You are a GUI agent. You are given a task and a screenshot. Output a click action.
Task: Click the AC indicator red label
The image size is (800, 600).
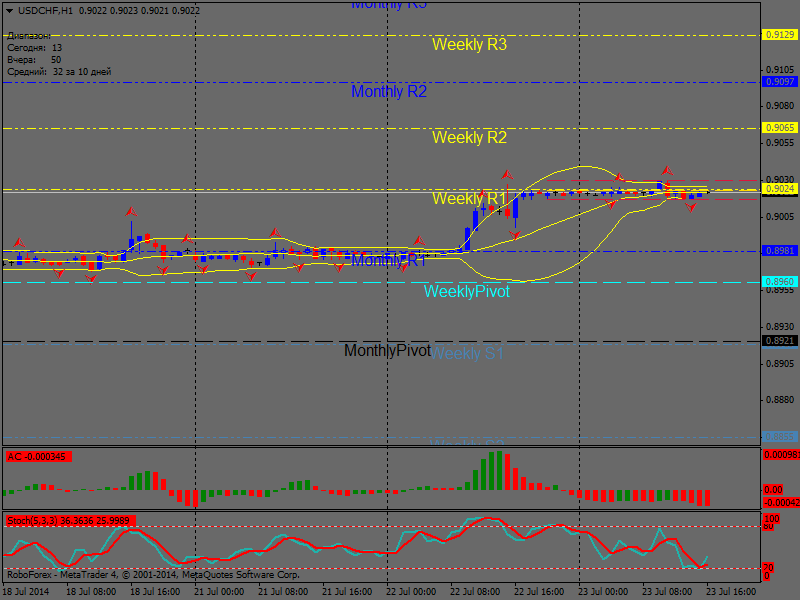click(37, 457)
